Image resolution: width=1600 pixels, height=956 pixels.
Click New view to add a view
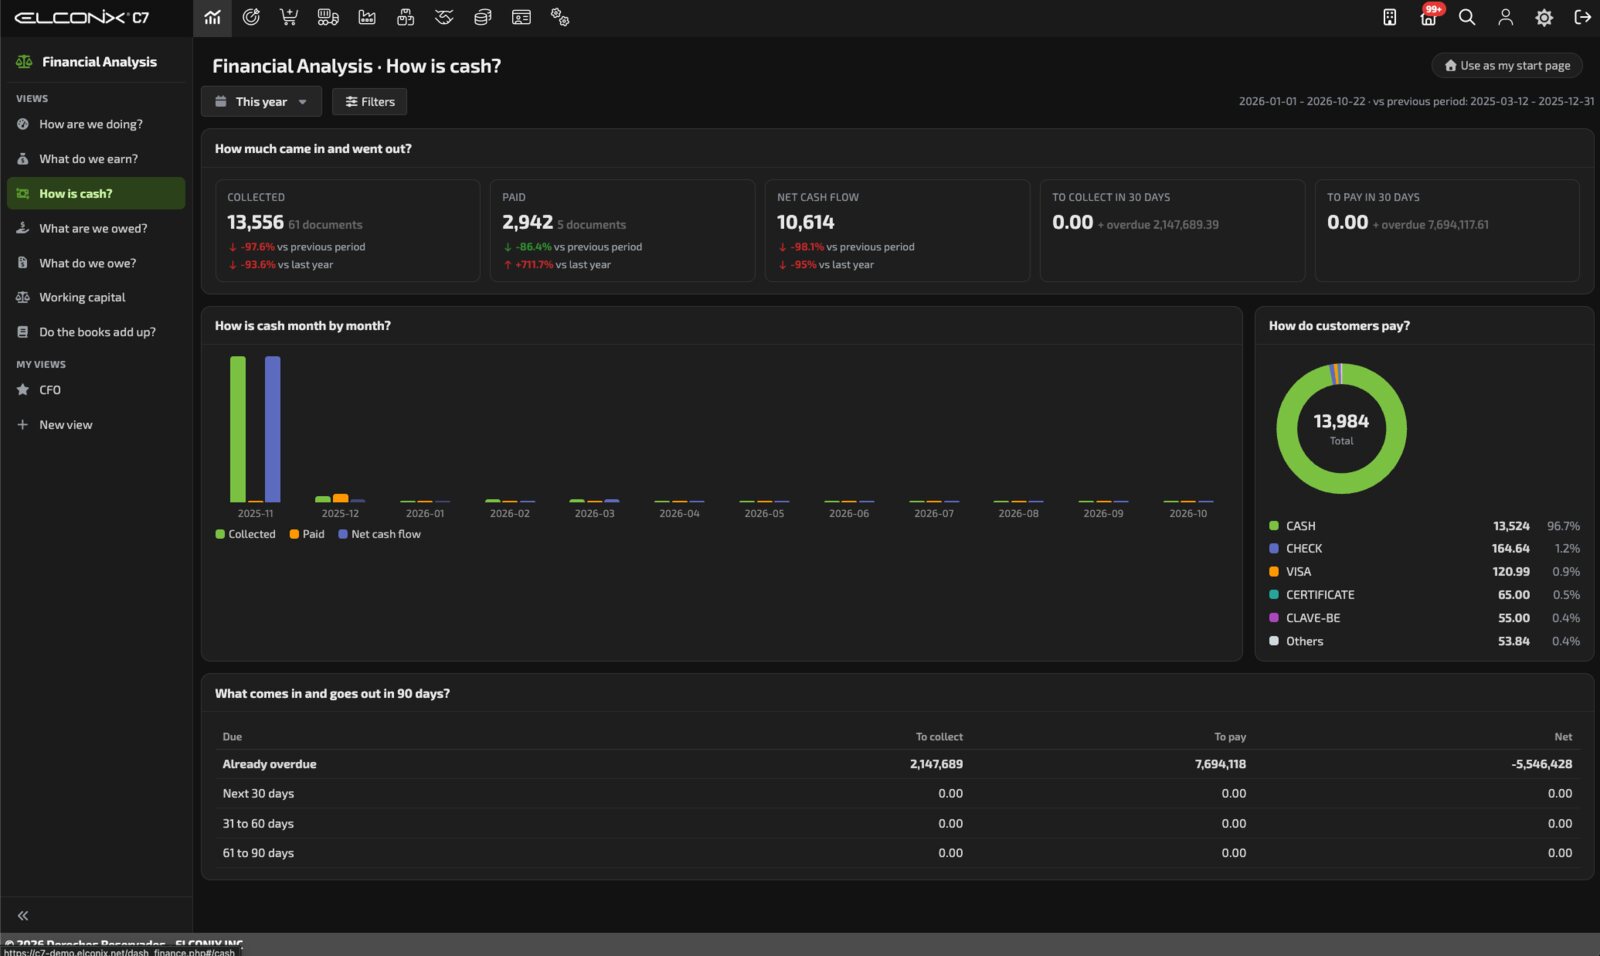coord(96,424)
